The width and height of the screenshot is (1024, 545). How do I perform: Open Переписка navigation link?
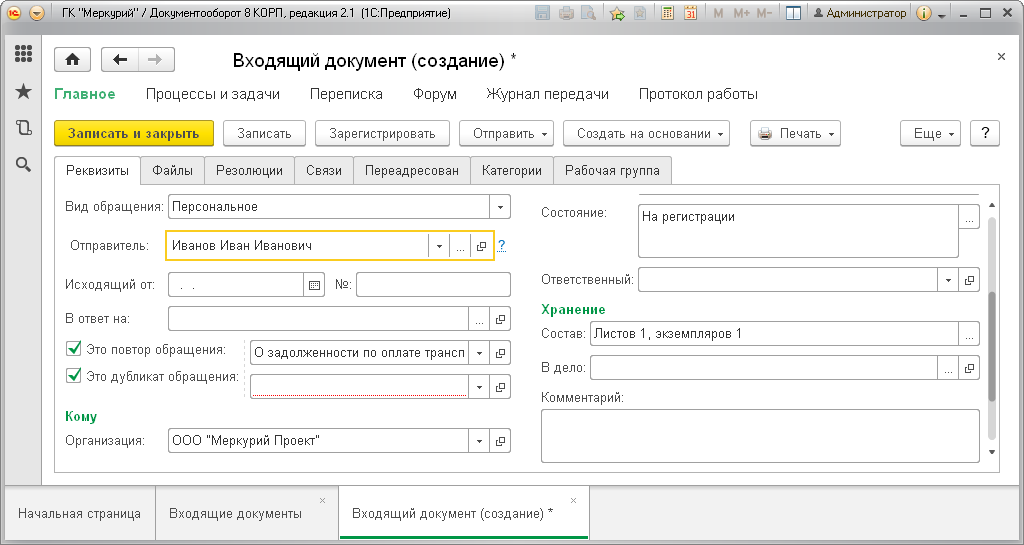[346, 94]
